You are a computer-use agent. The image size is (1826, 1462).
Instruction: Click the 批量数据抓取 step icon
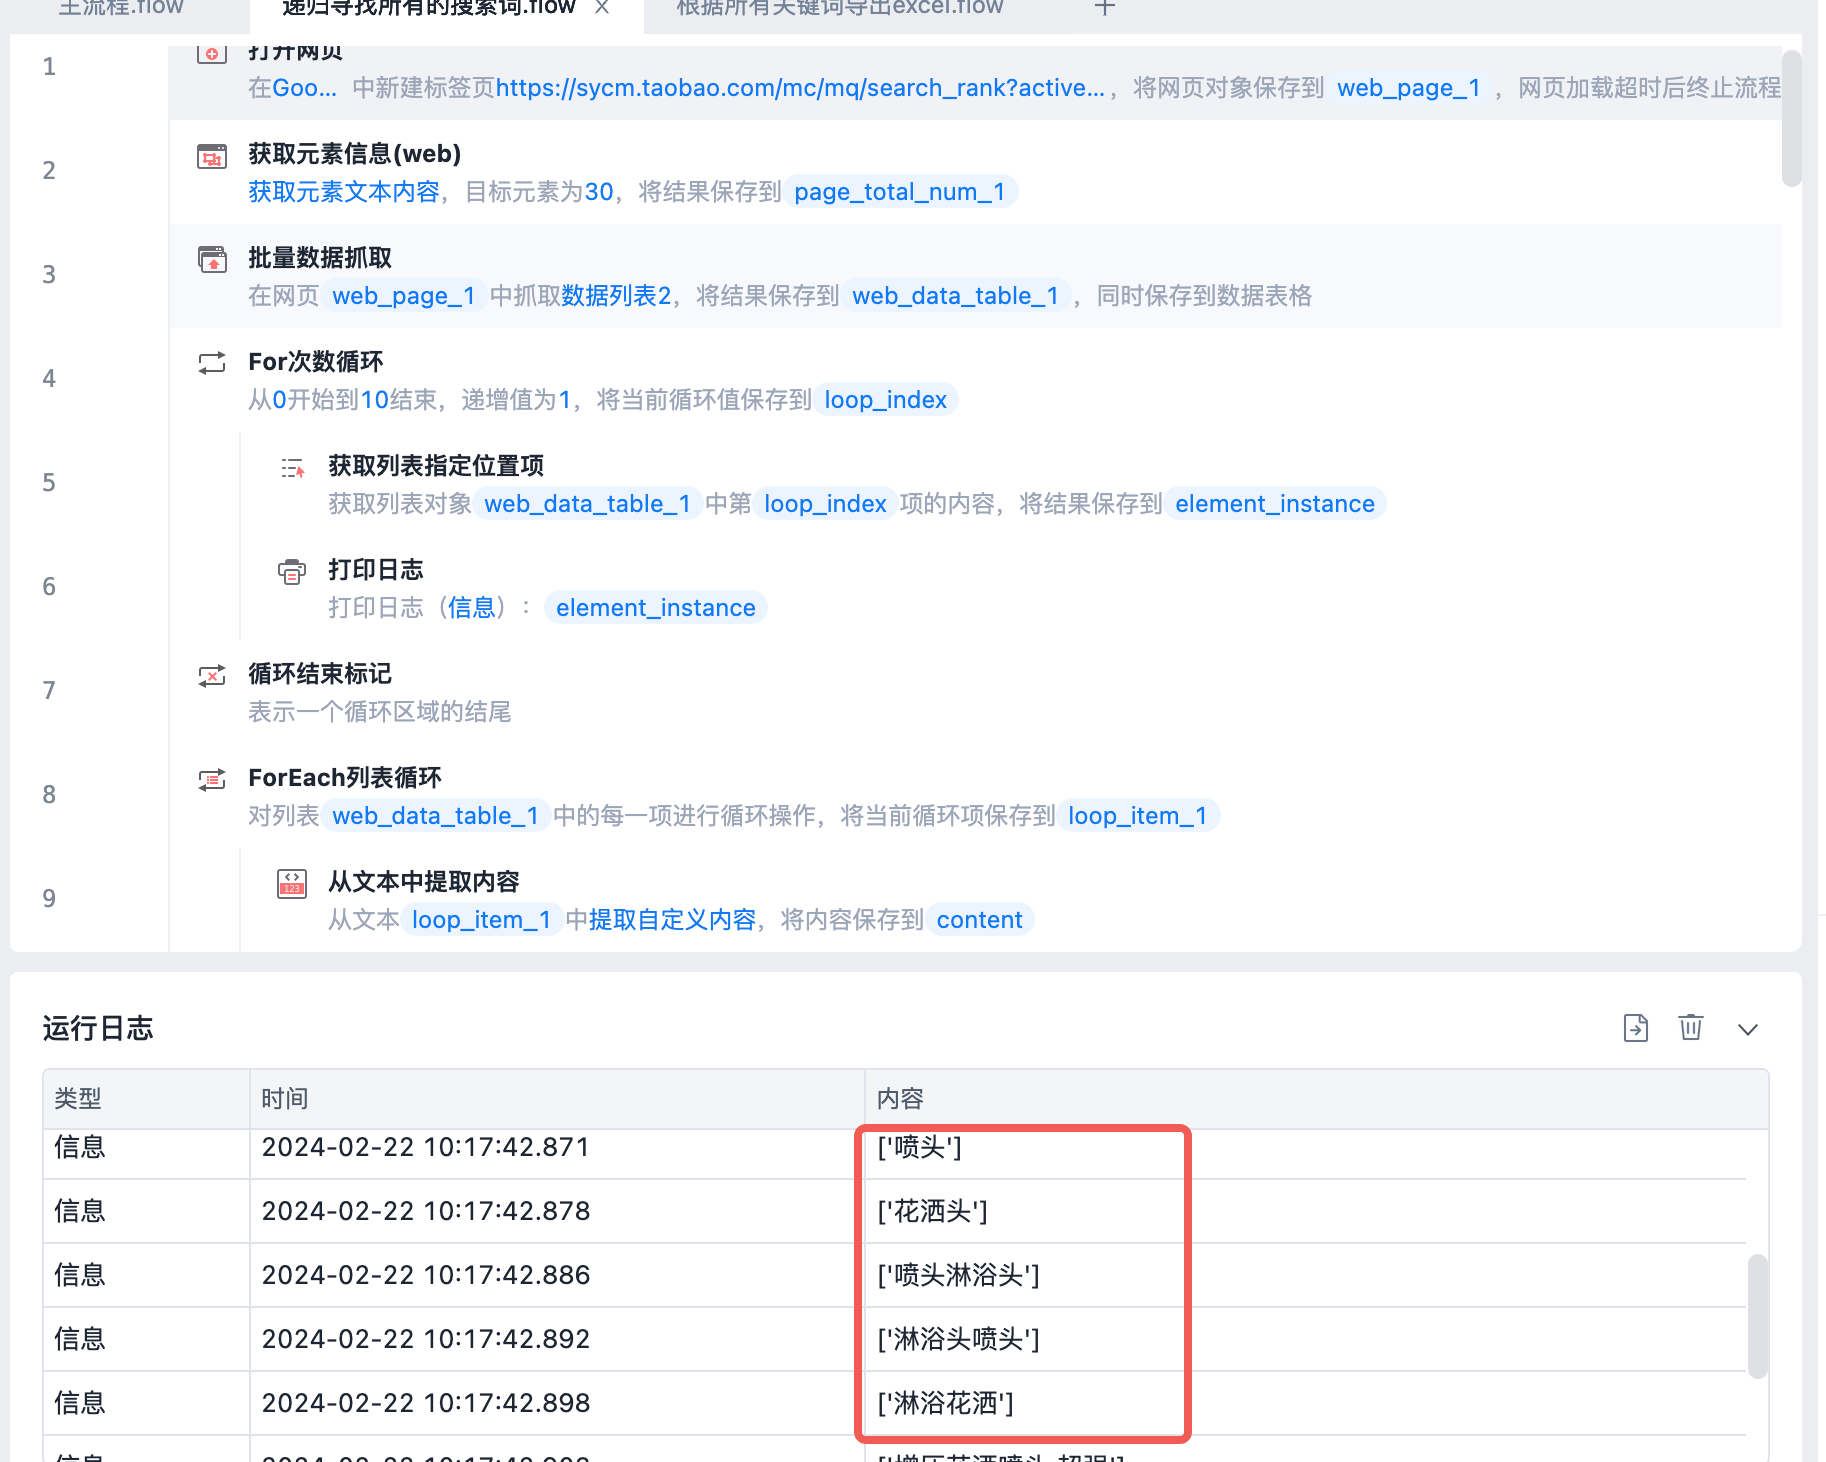(212, 259)
